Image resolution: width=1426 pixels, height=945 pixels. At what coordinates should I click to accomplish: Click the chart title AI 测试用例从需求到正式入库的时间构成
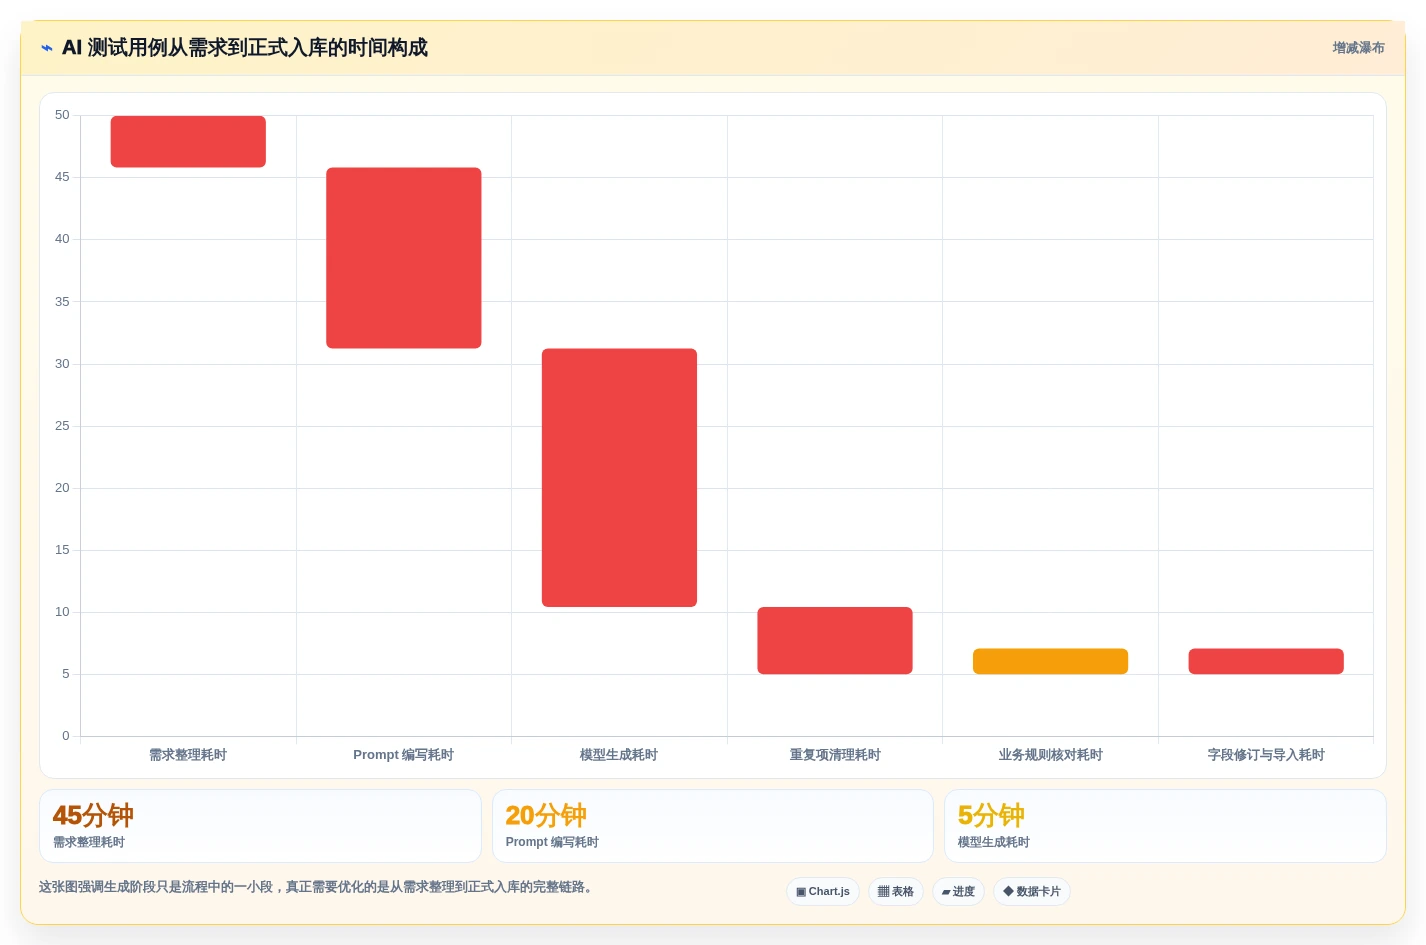coord(245,48)
